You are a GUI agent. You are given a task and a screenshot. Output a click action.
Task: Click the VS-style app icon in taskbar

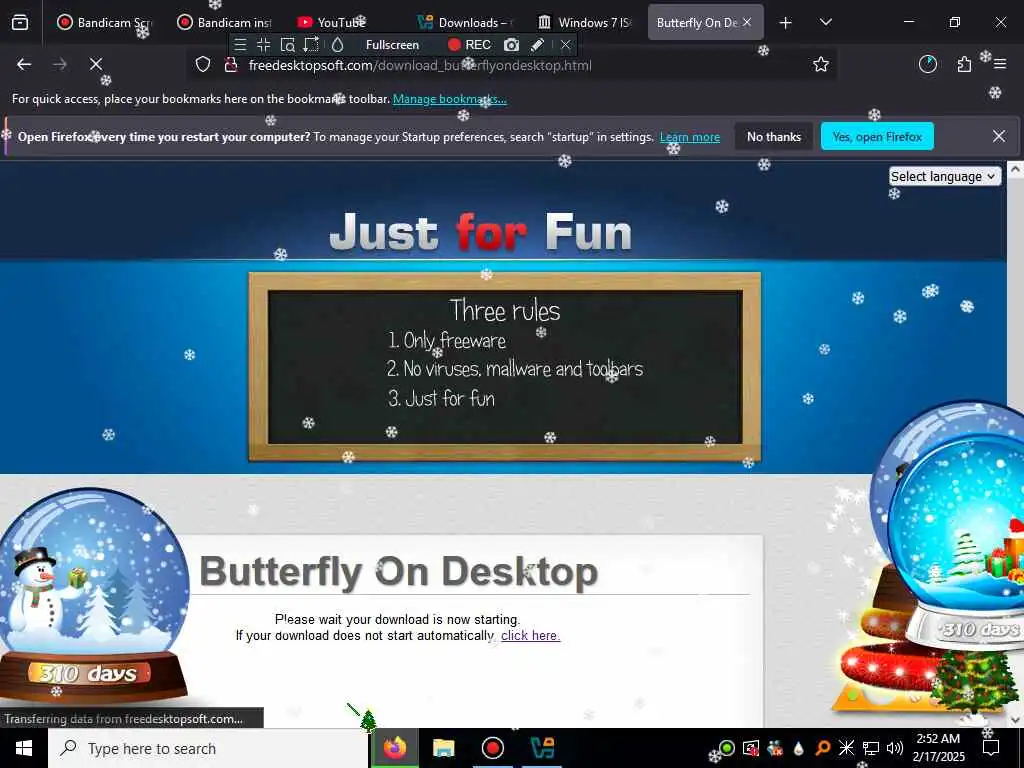(542, 748)
